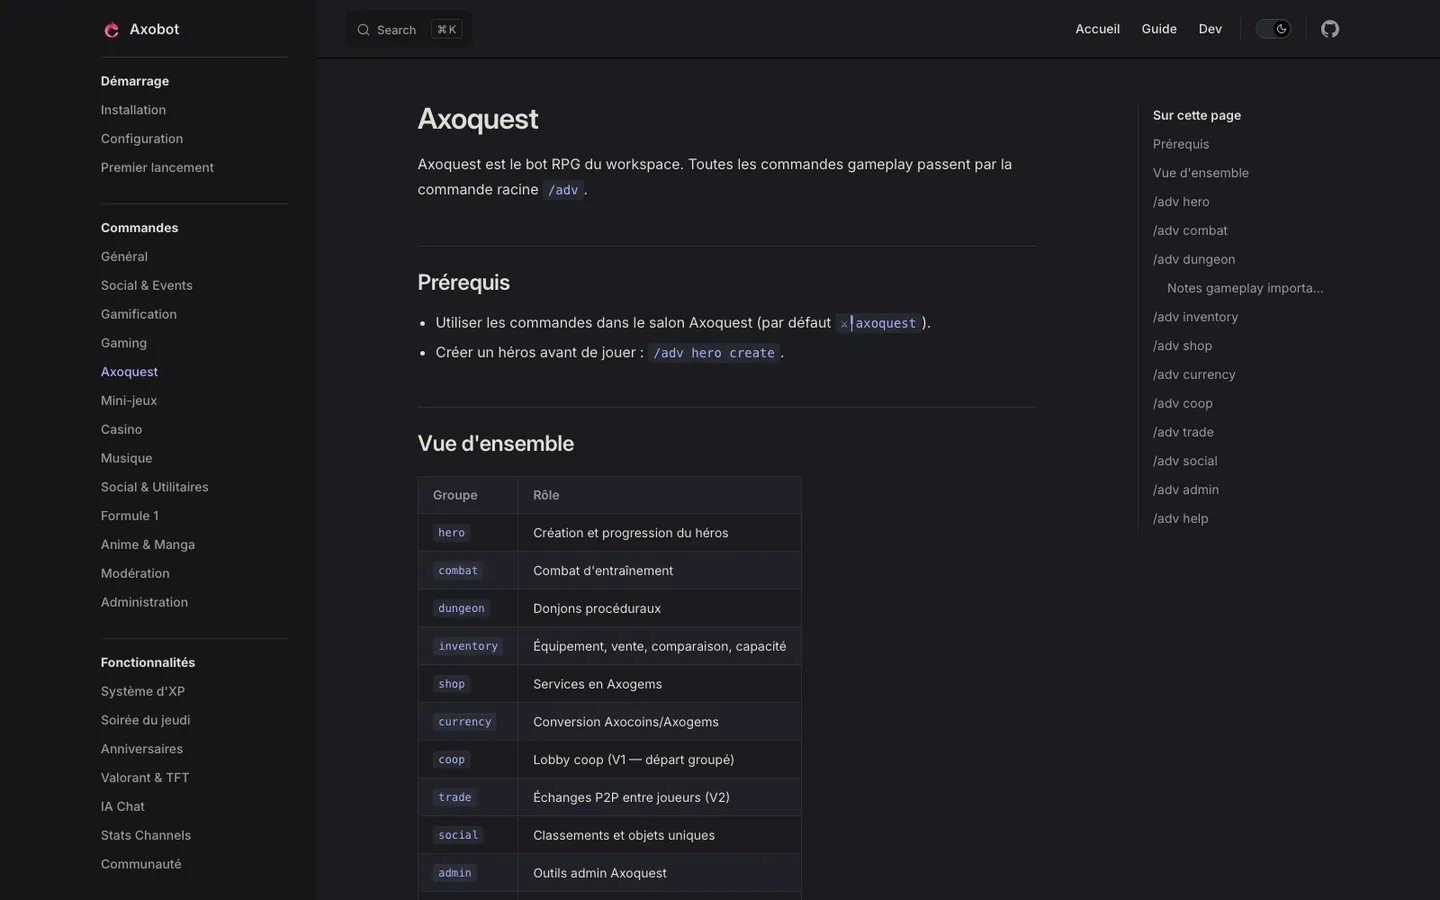Open the Soirée du jeudi page
Viewport: 1440px width, 900px height.
click(145, 720)
